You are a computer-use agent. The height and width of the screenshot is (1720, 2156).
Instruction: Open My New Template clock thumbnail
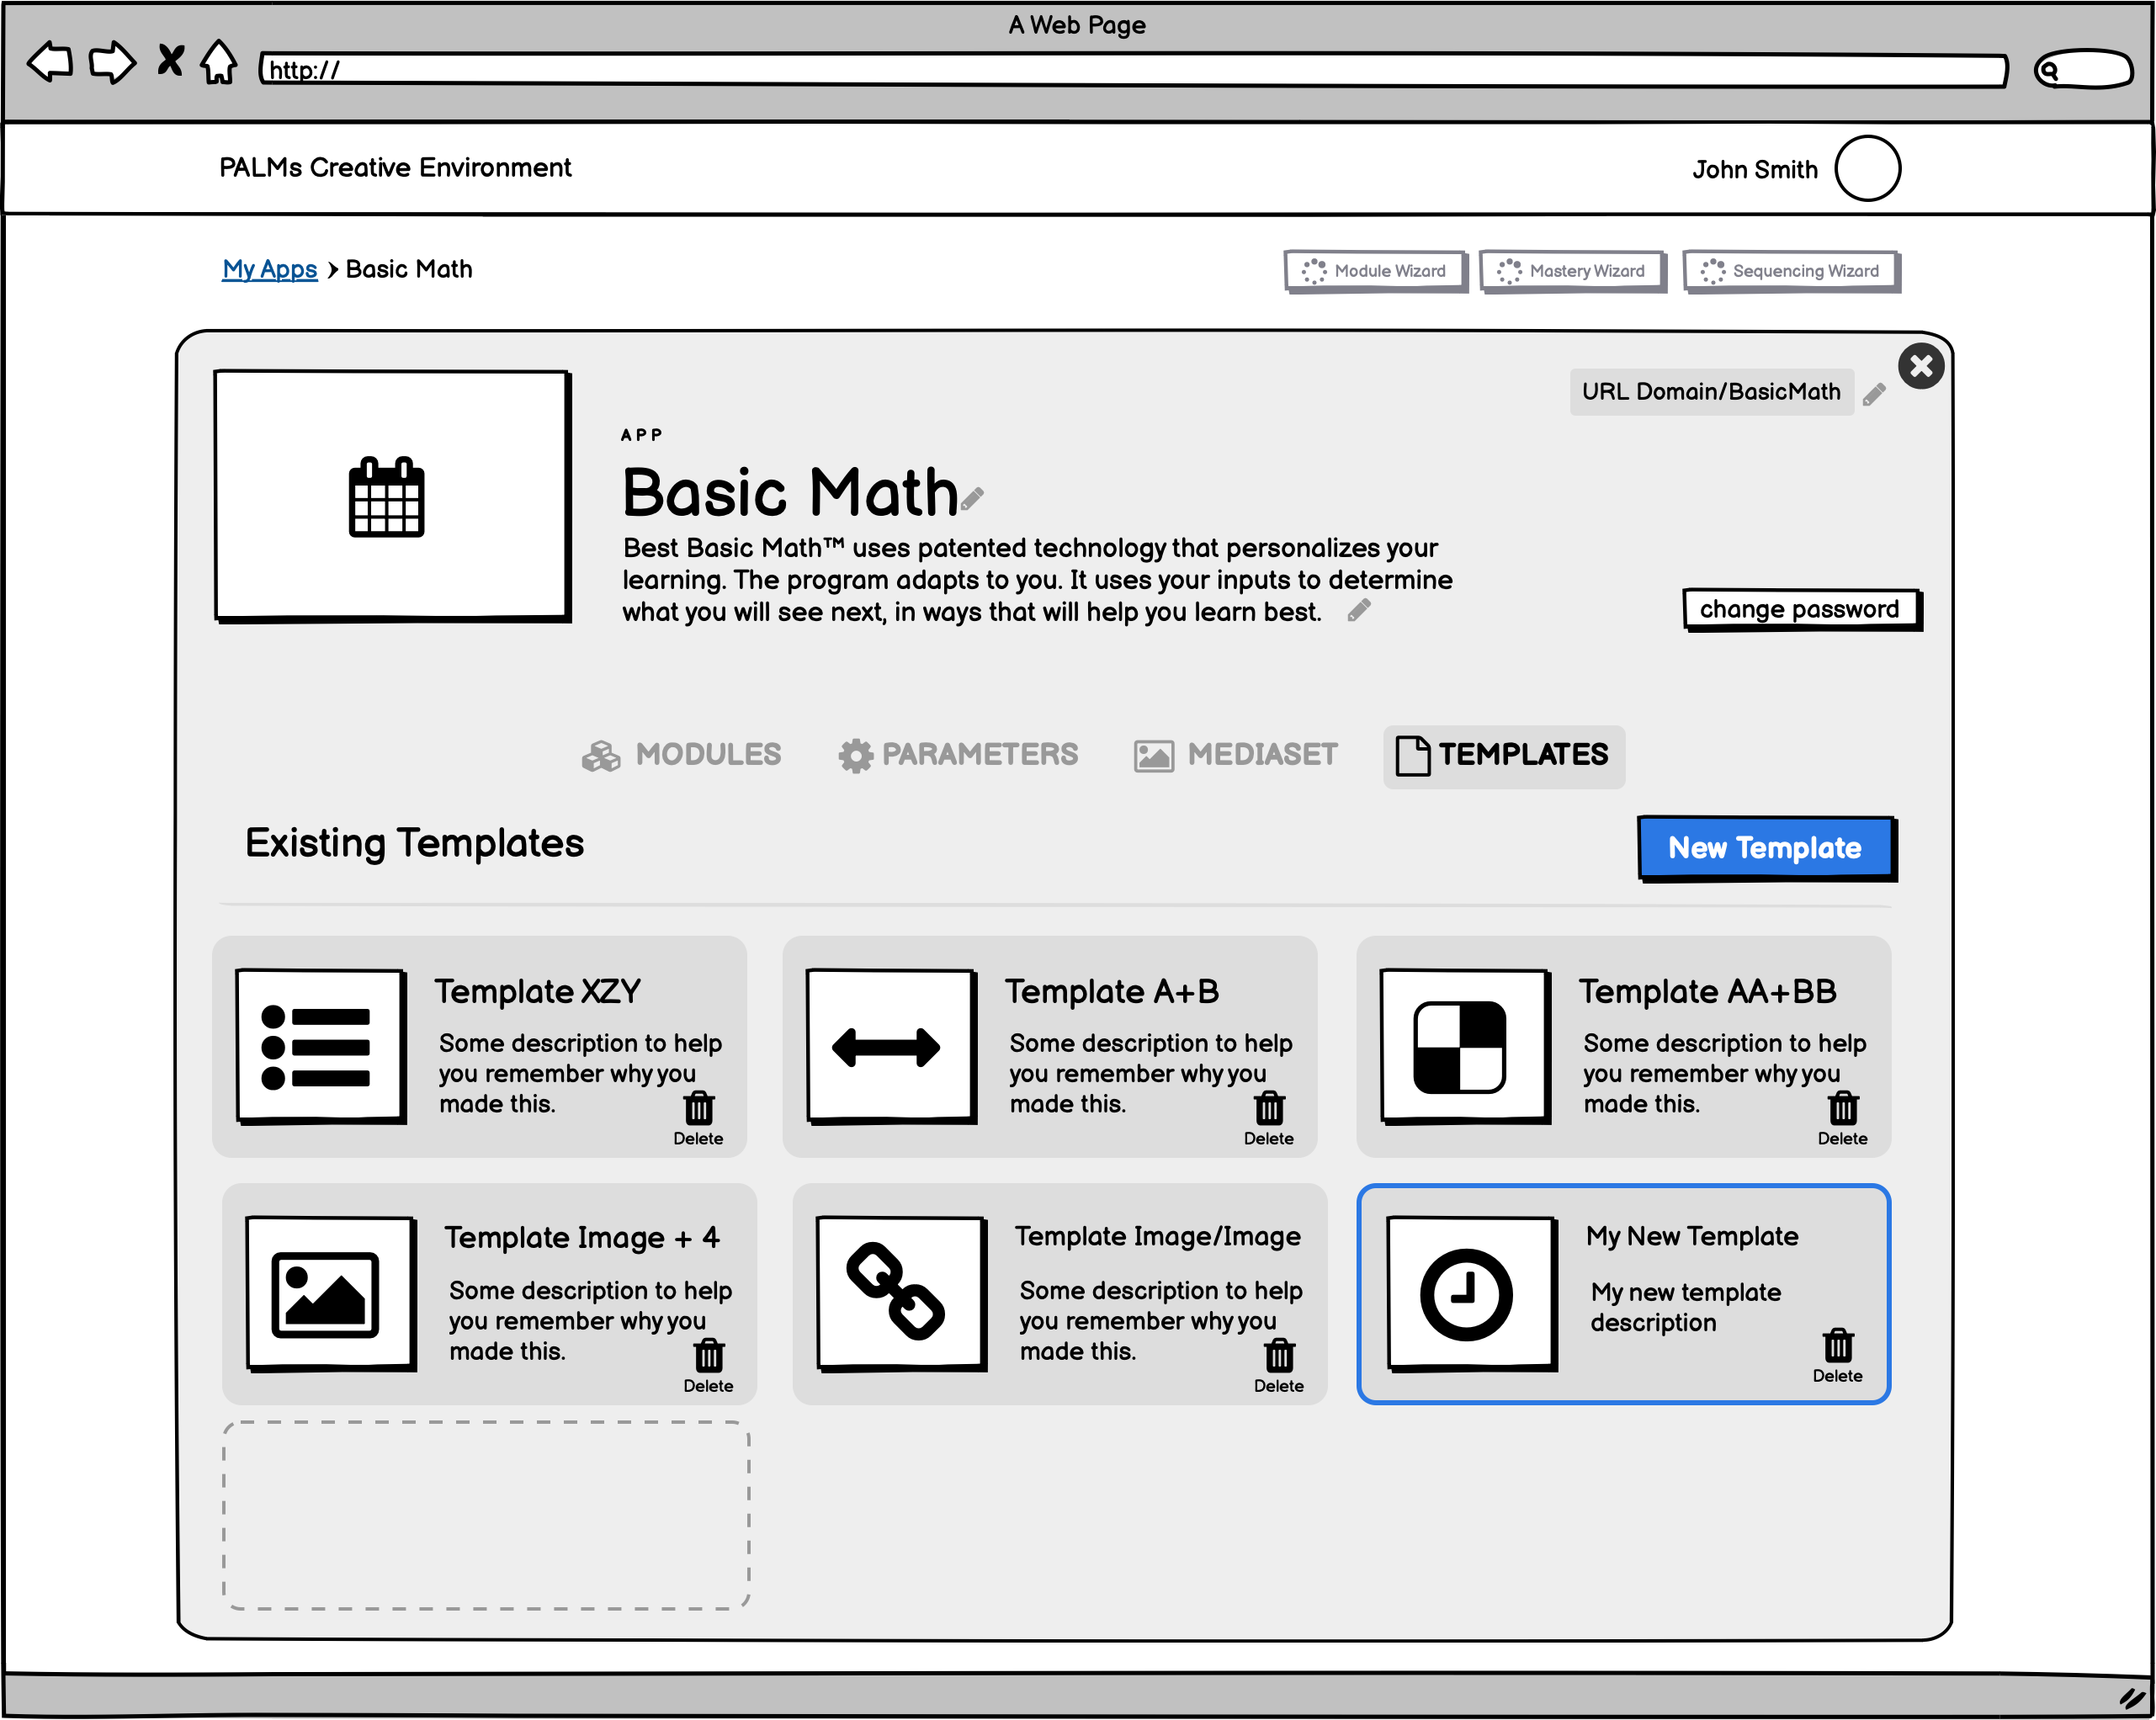coord(1472,1294)
